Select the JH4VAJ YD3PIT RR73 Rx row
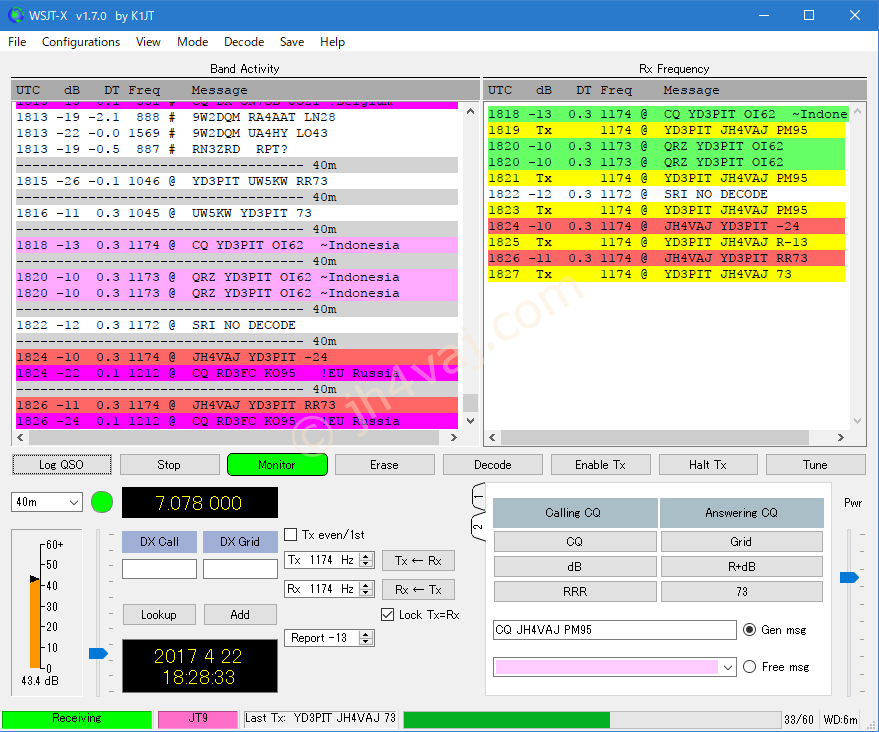This screenshot has width=879, height=732. tap(666, 258)
